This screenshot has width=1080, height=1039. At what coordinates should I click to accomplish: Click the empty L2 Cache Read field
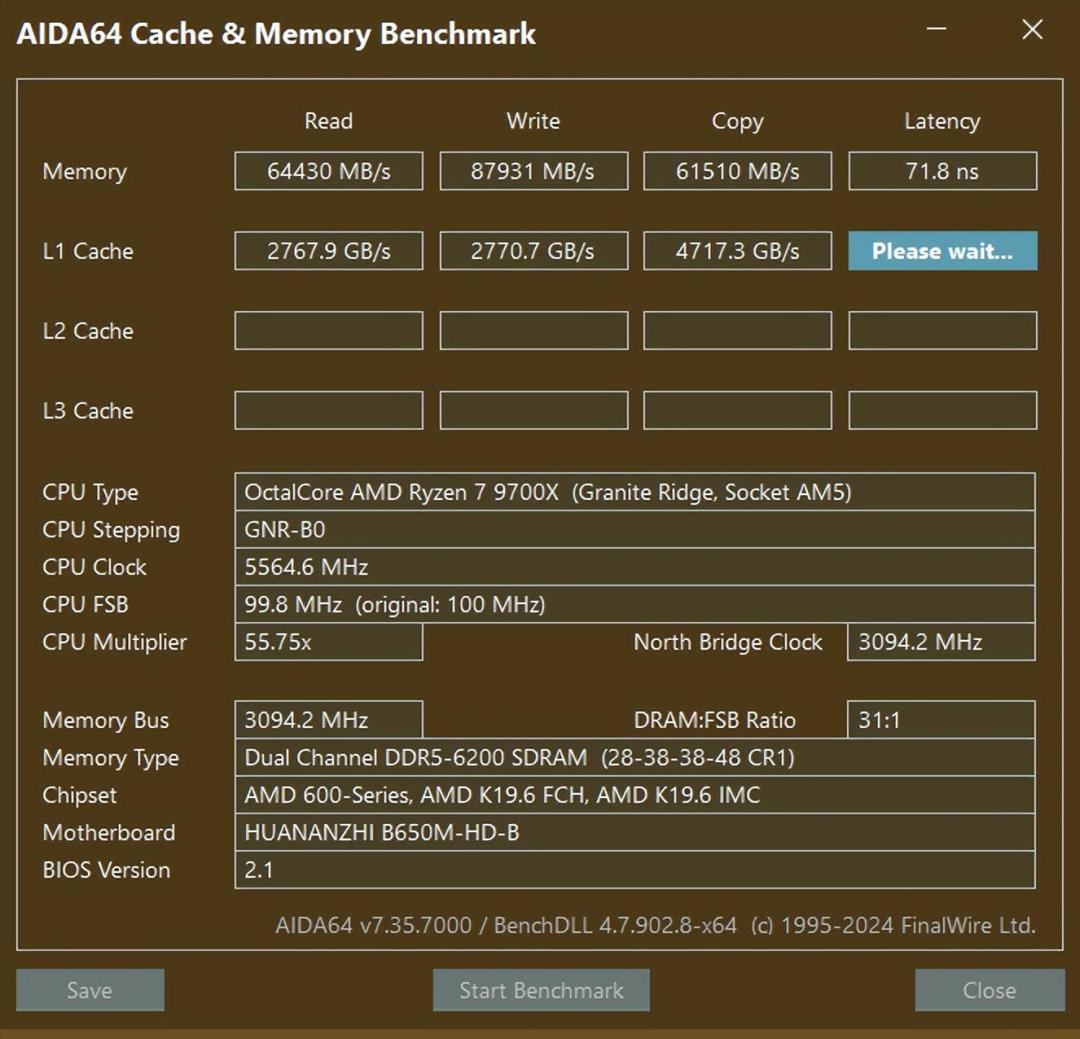click(329, 331)
